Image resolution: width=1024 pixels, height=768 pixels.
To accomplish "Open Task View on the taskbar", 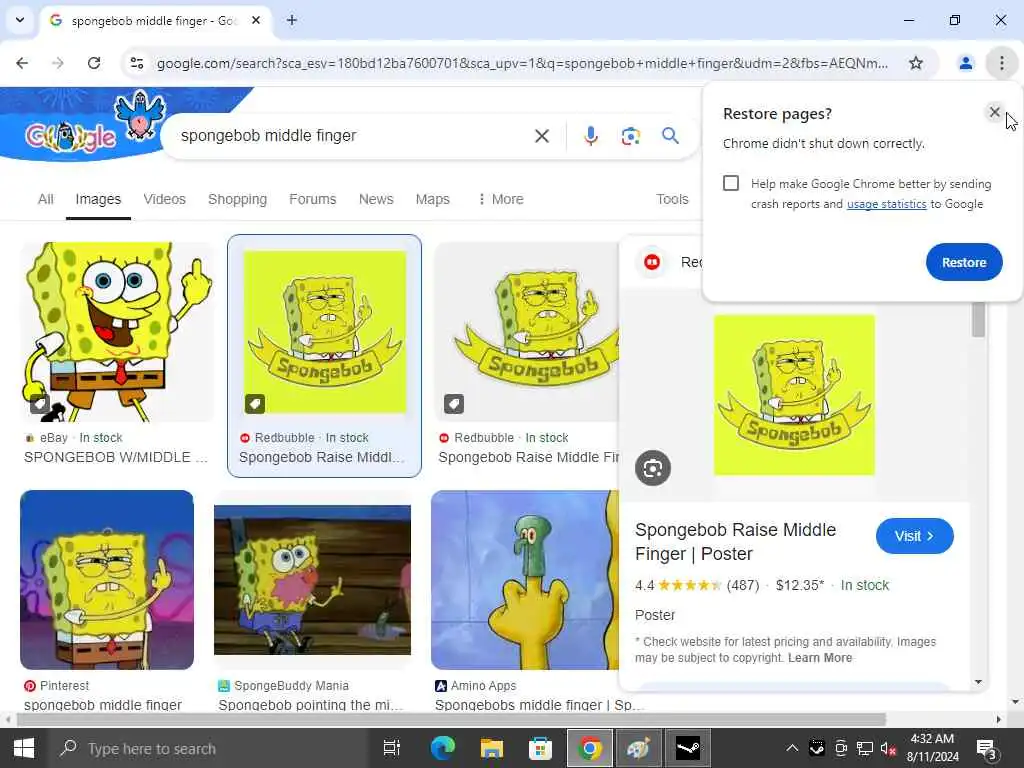I will click(x=391, y=748).
